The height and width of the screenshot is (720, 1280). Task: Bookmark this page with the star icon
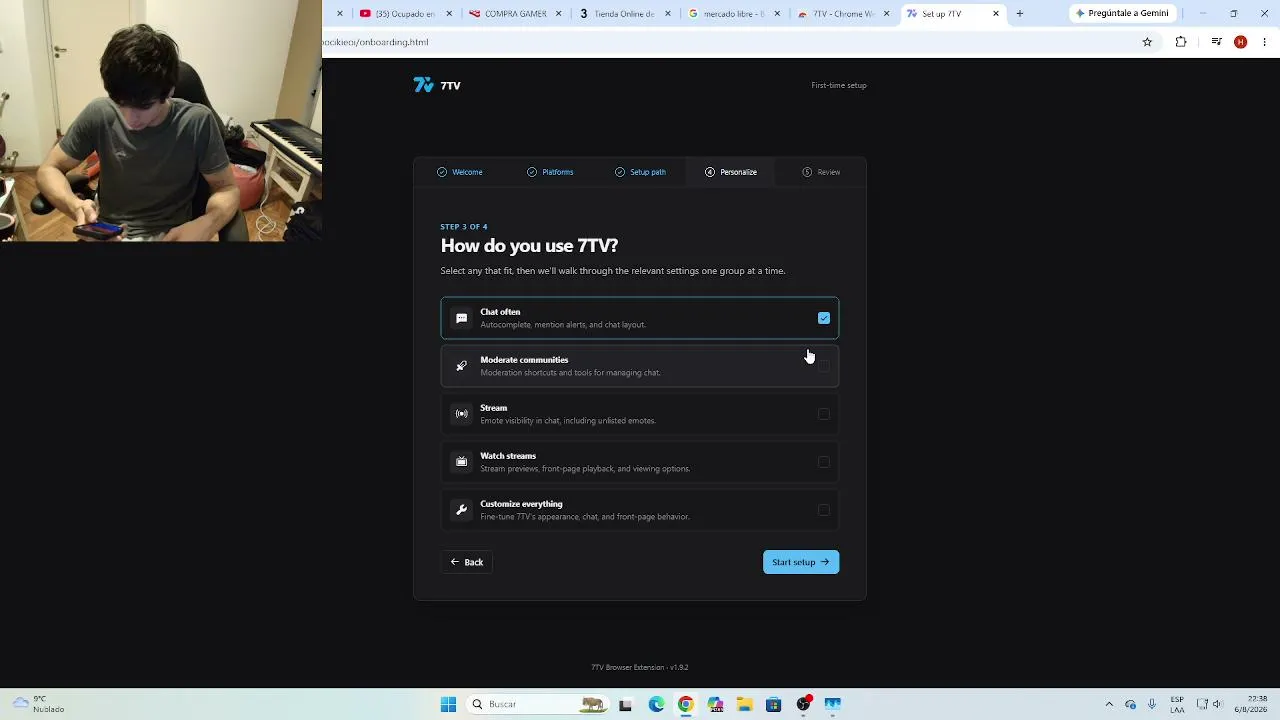tap(1147, 42)
